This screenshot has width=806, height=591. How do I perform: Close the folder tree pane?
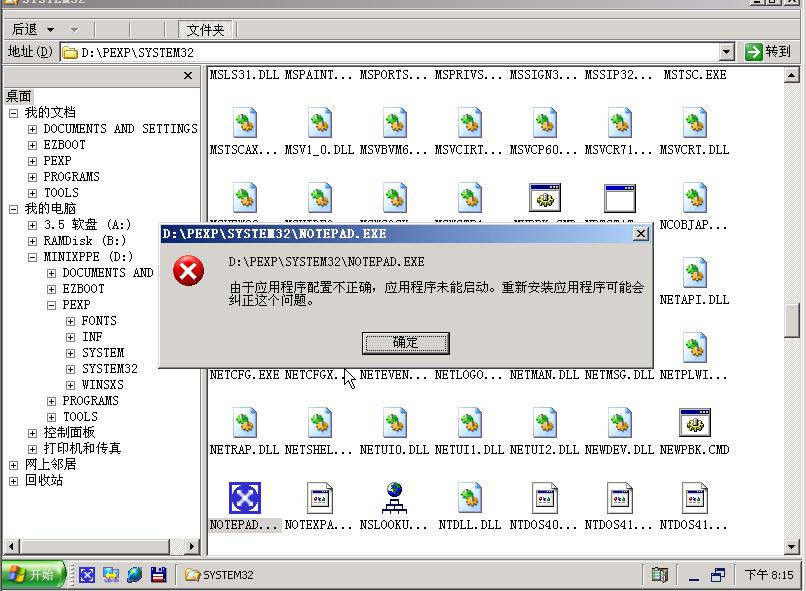tap(188, 76)
